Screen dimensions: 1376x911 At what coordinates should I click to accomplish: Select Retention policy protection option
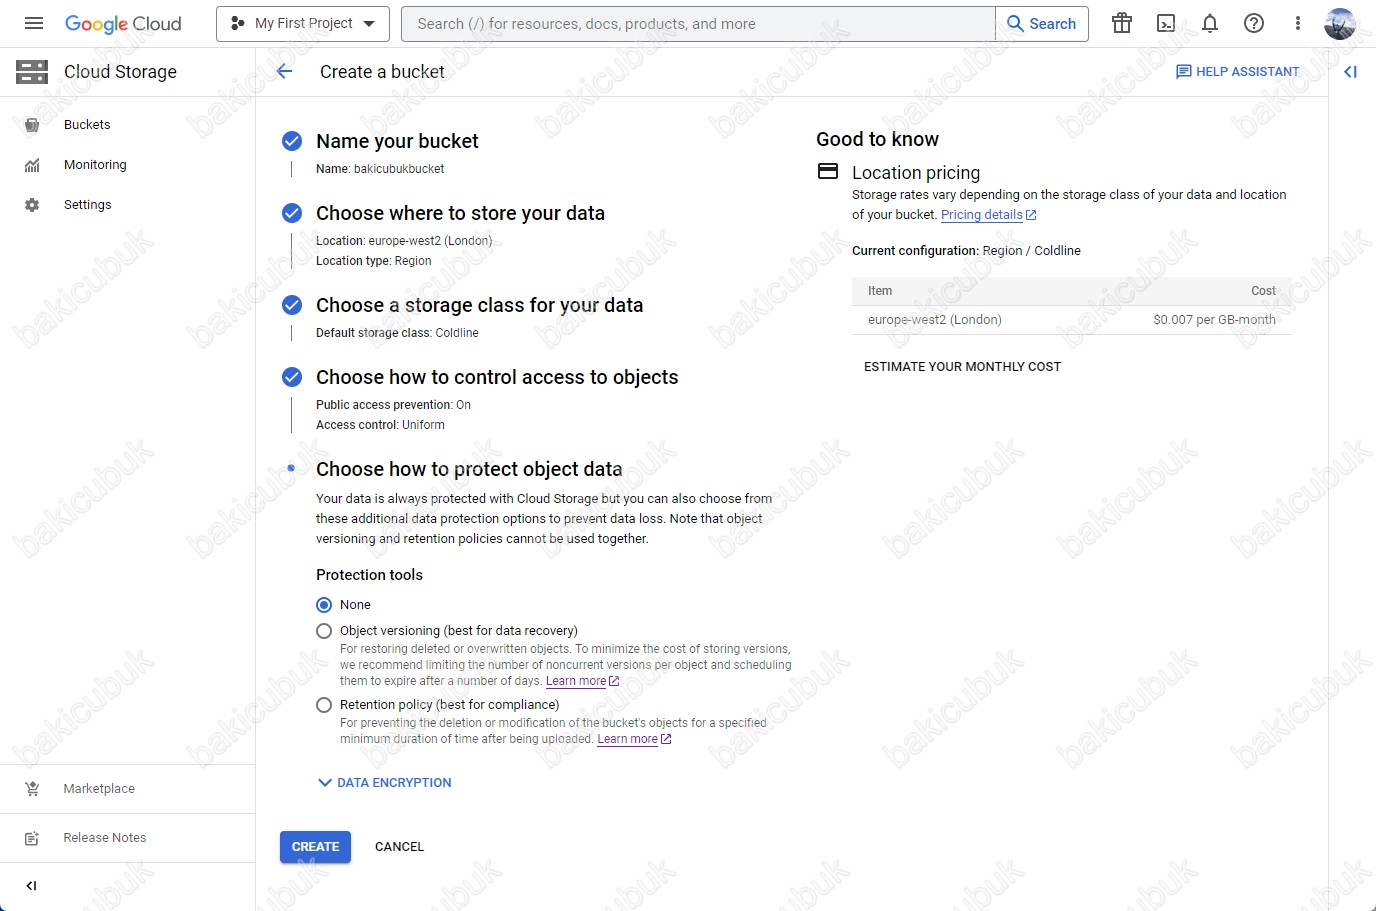pos(324,705)
